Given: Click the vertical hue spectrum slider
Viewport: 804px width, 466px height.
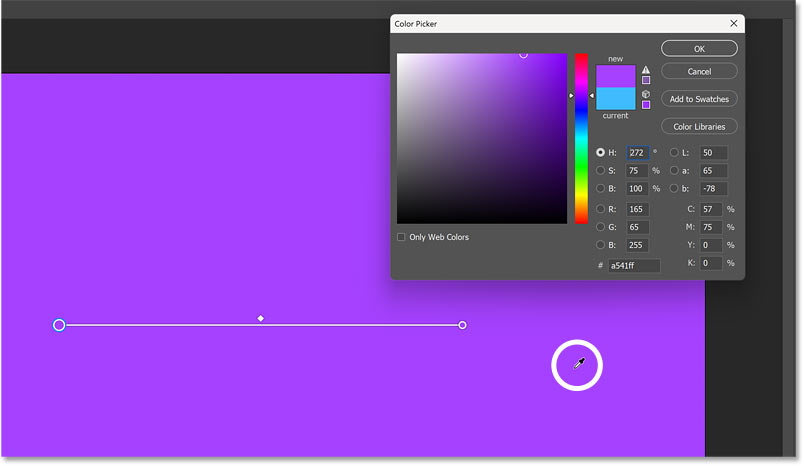Looking at the screenshot, I should pyautogui.click(x=581, y=138).
